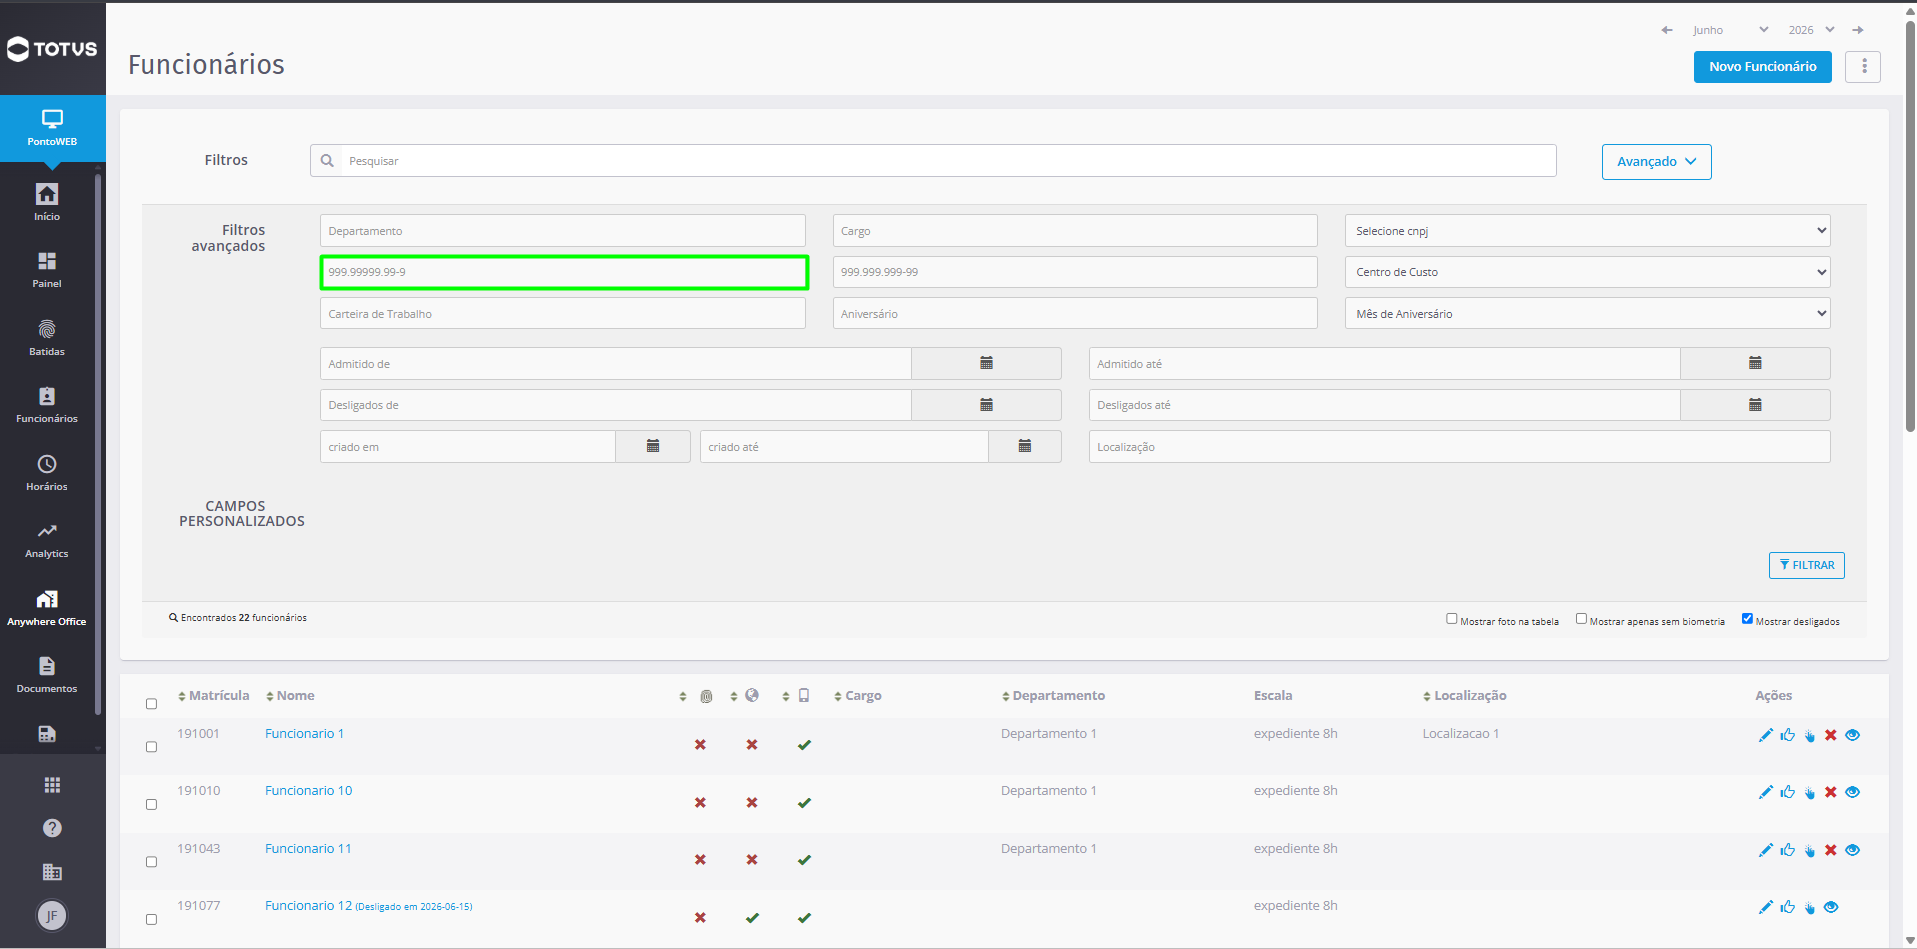Open the Desligados até calendar picker
1917x949 pixels.
pyautogui.click(x=1755, y=405)
